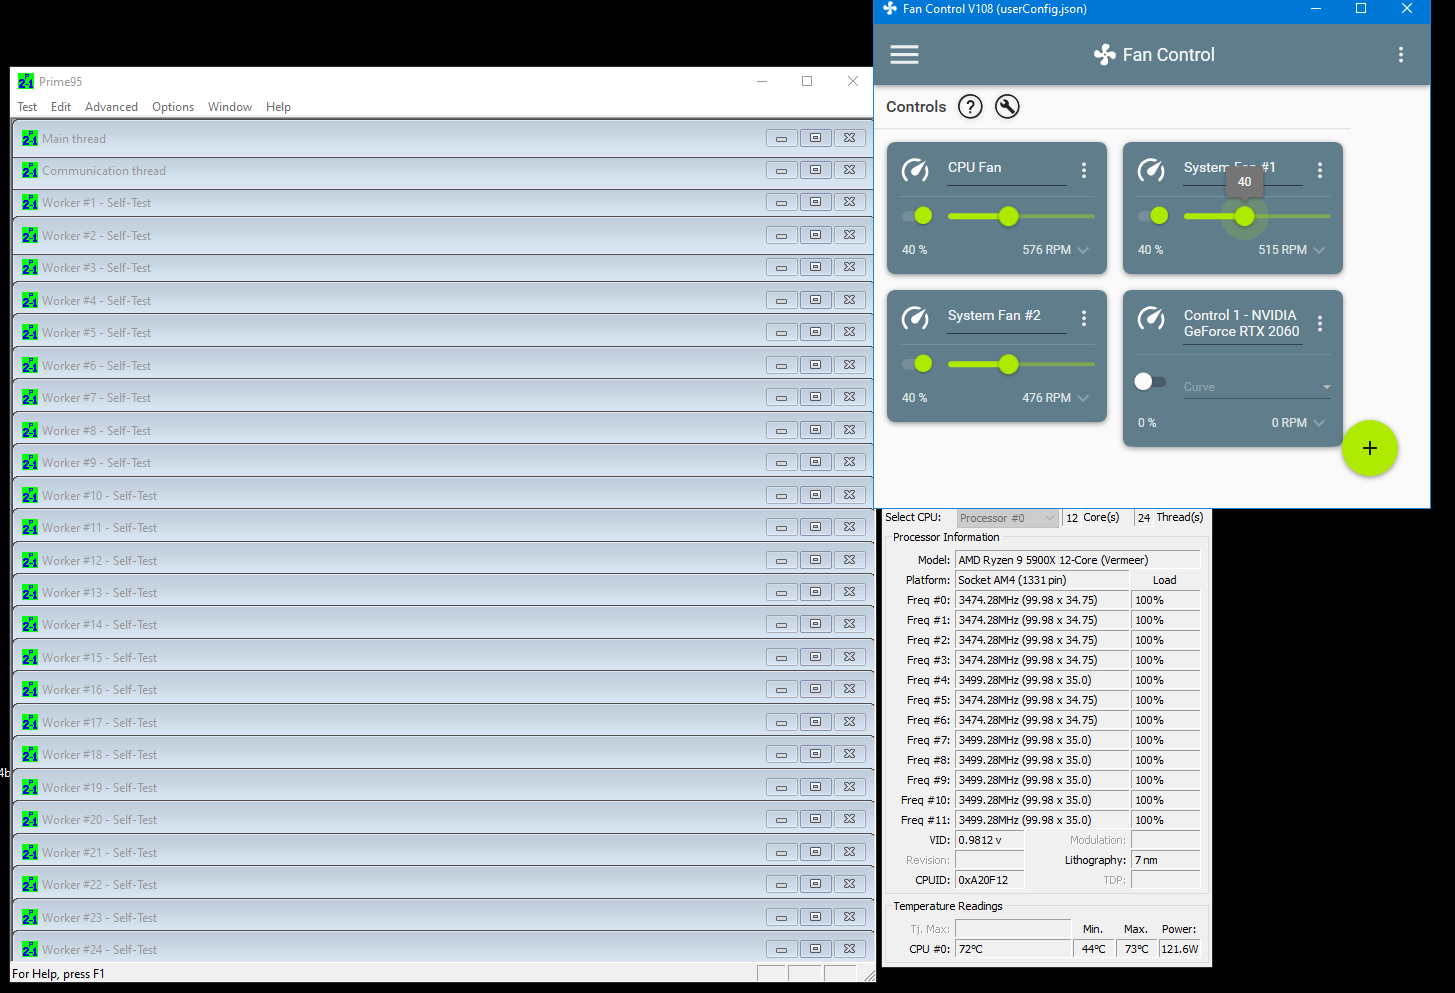
Task: Open the Curve dropdown on RTX 2060 card
Action: tap(1257, 387)
